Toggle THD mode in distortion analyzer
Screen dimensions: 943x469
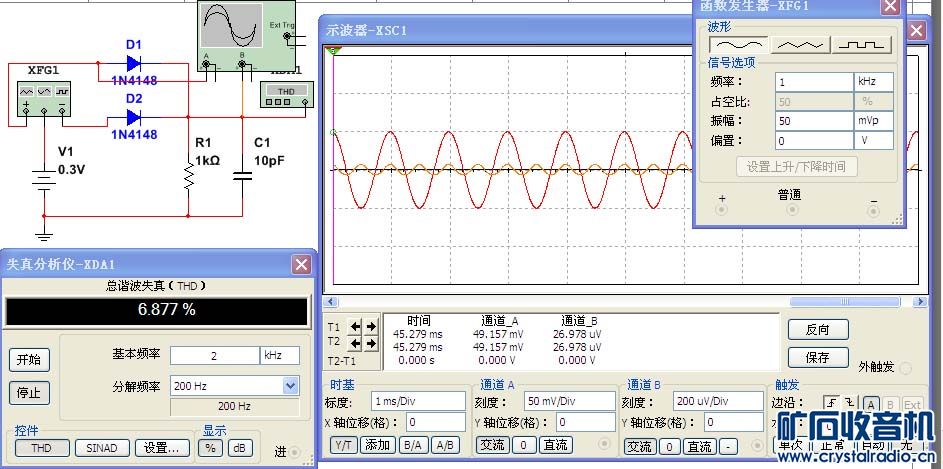coord(41,448)
